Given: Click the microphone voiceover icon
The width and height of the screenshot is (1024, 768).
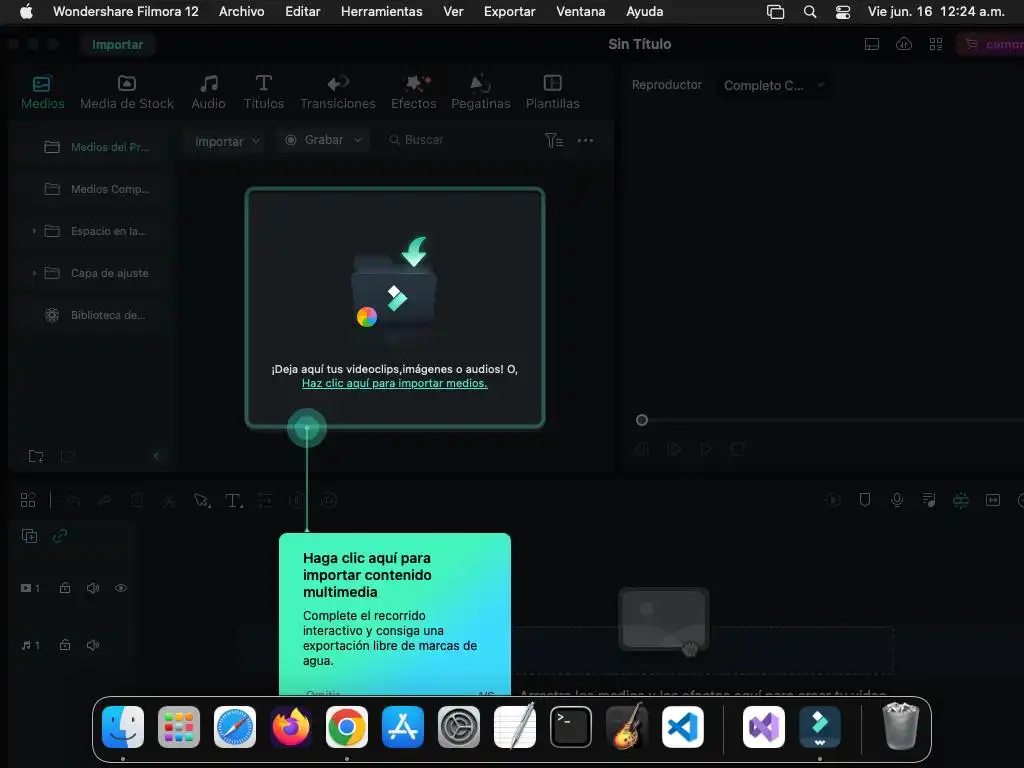Looking at the screenshot, I should (x=897, y=500).
